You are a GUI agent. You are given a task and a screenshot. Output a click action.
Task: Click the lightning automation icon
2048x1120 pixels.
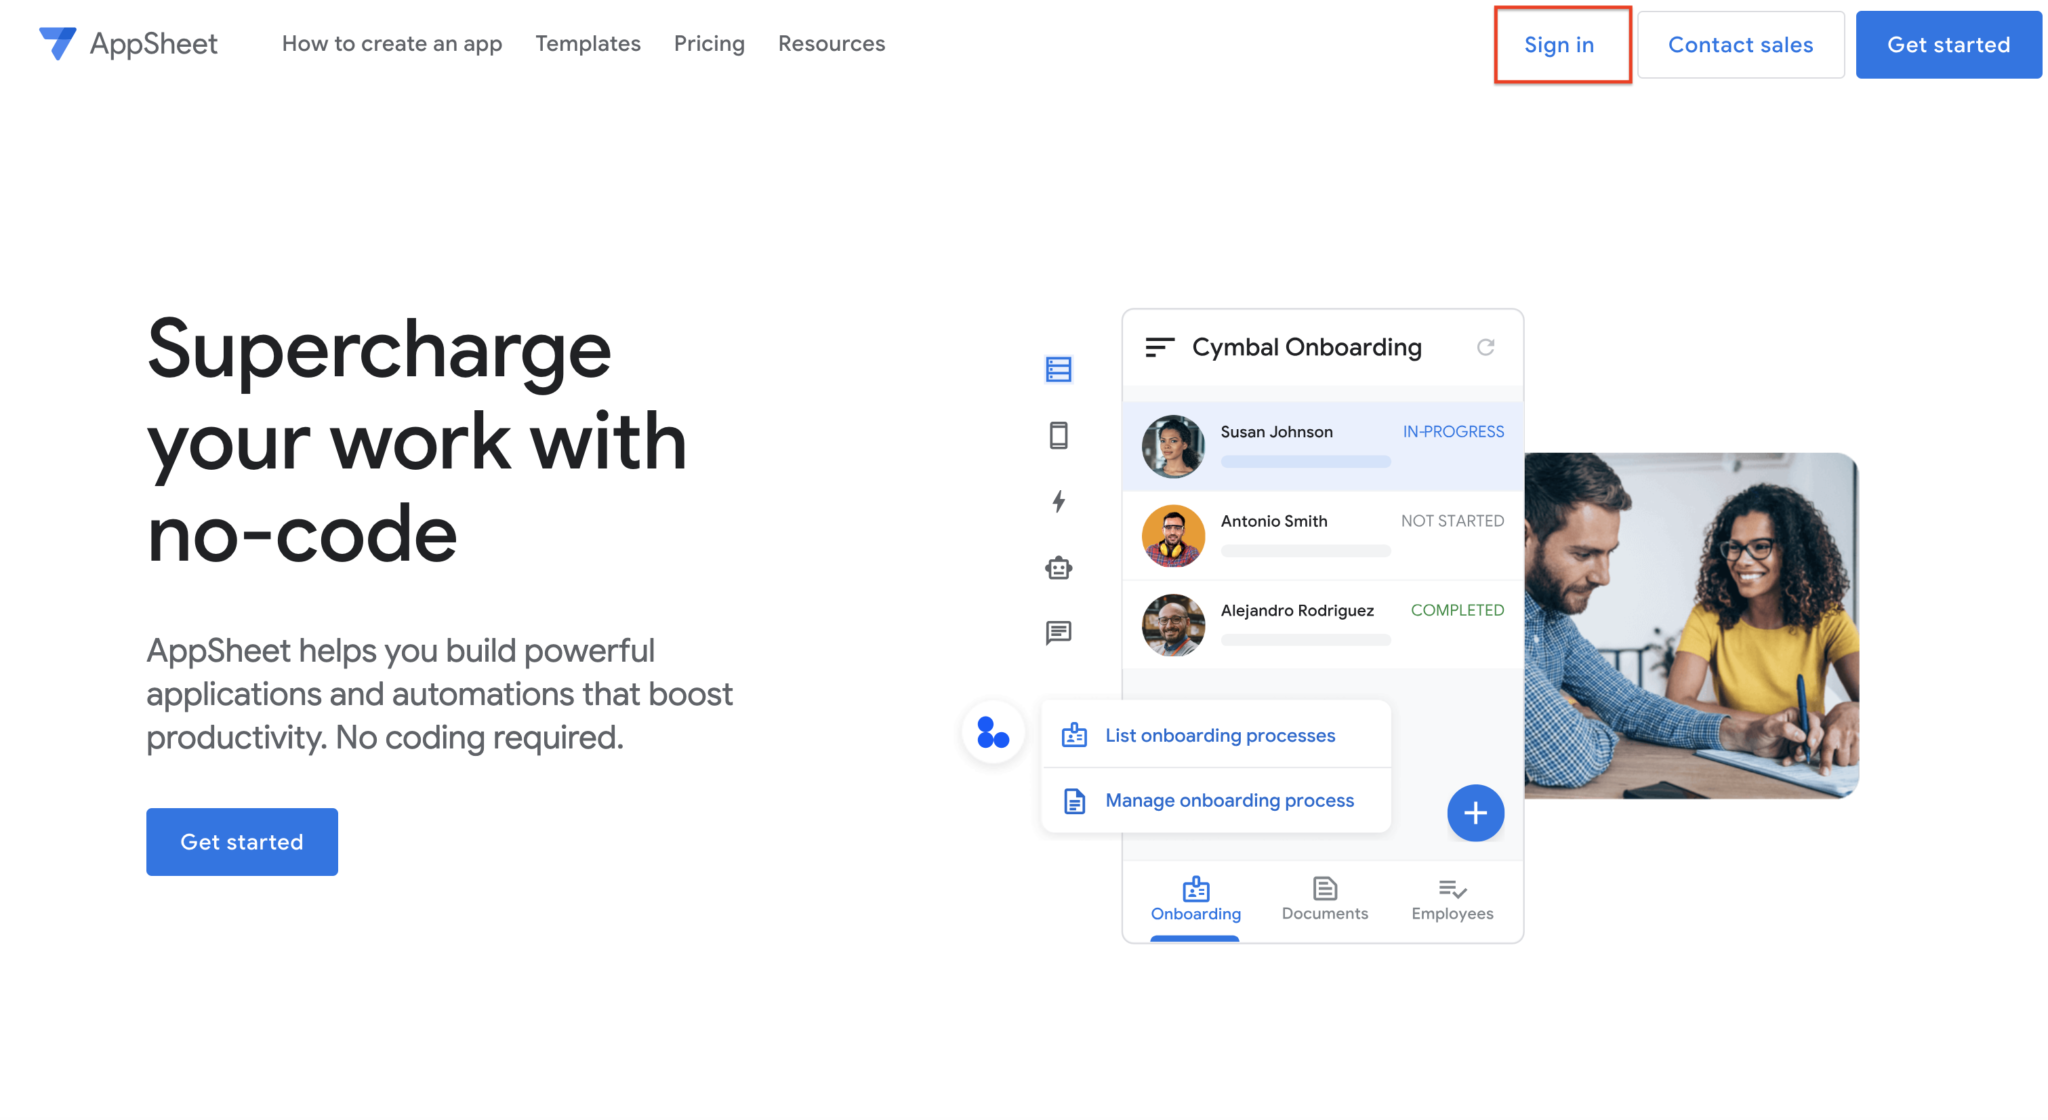point(1058,502)
